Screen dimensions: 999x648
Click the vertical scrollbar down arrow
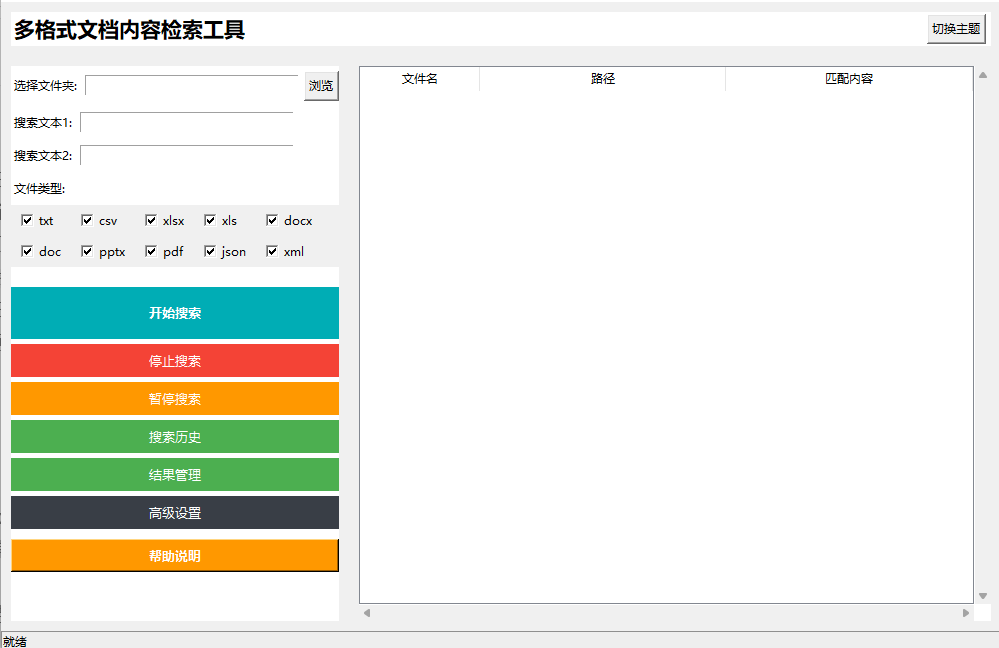[982, 596]
